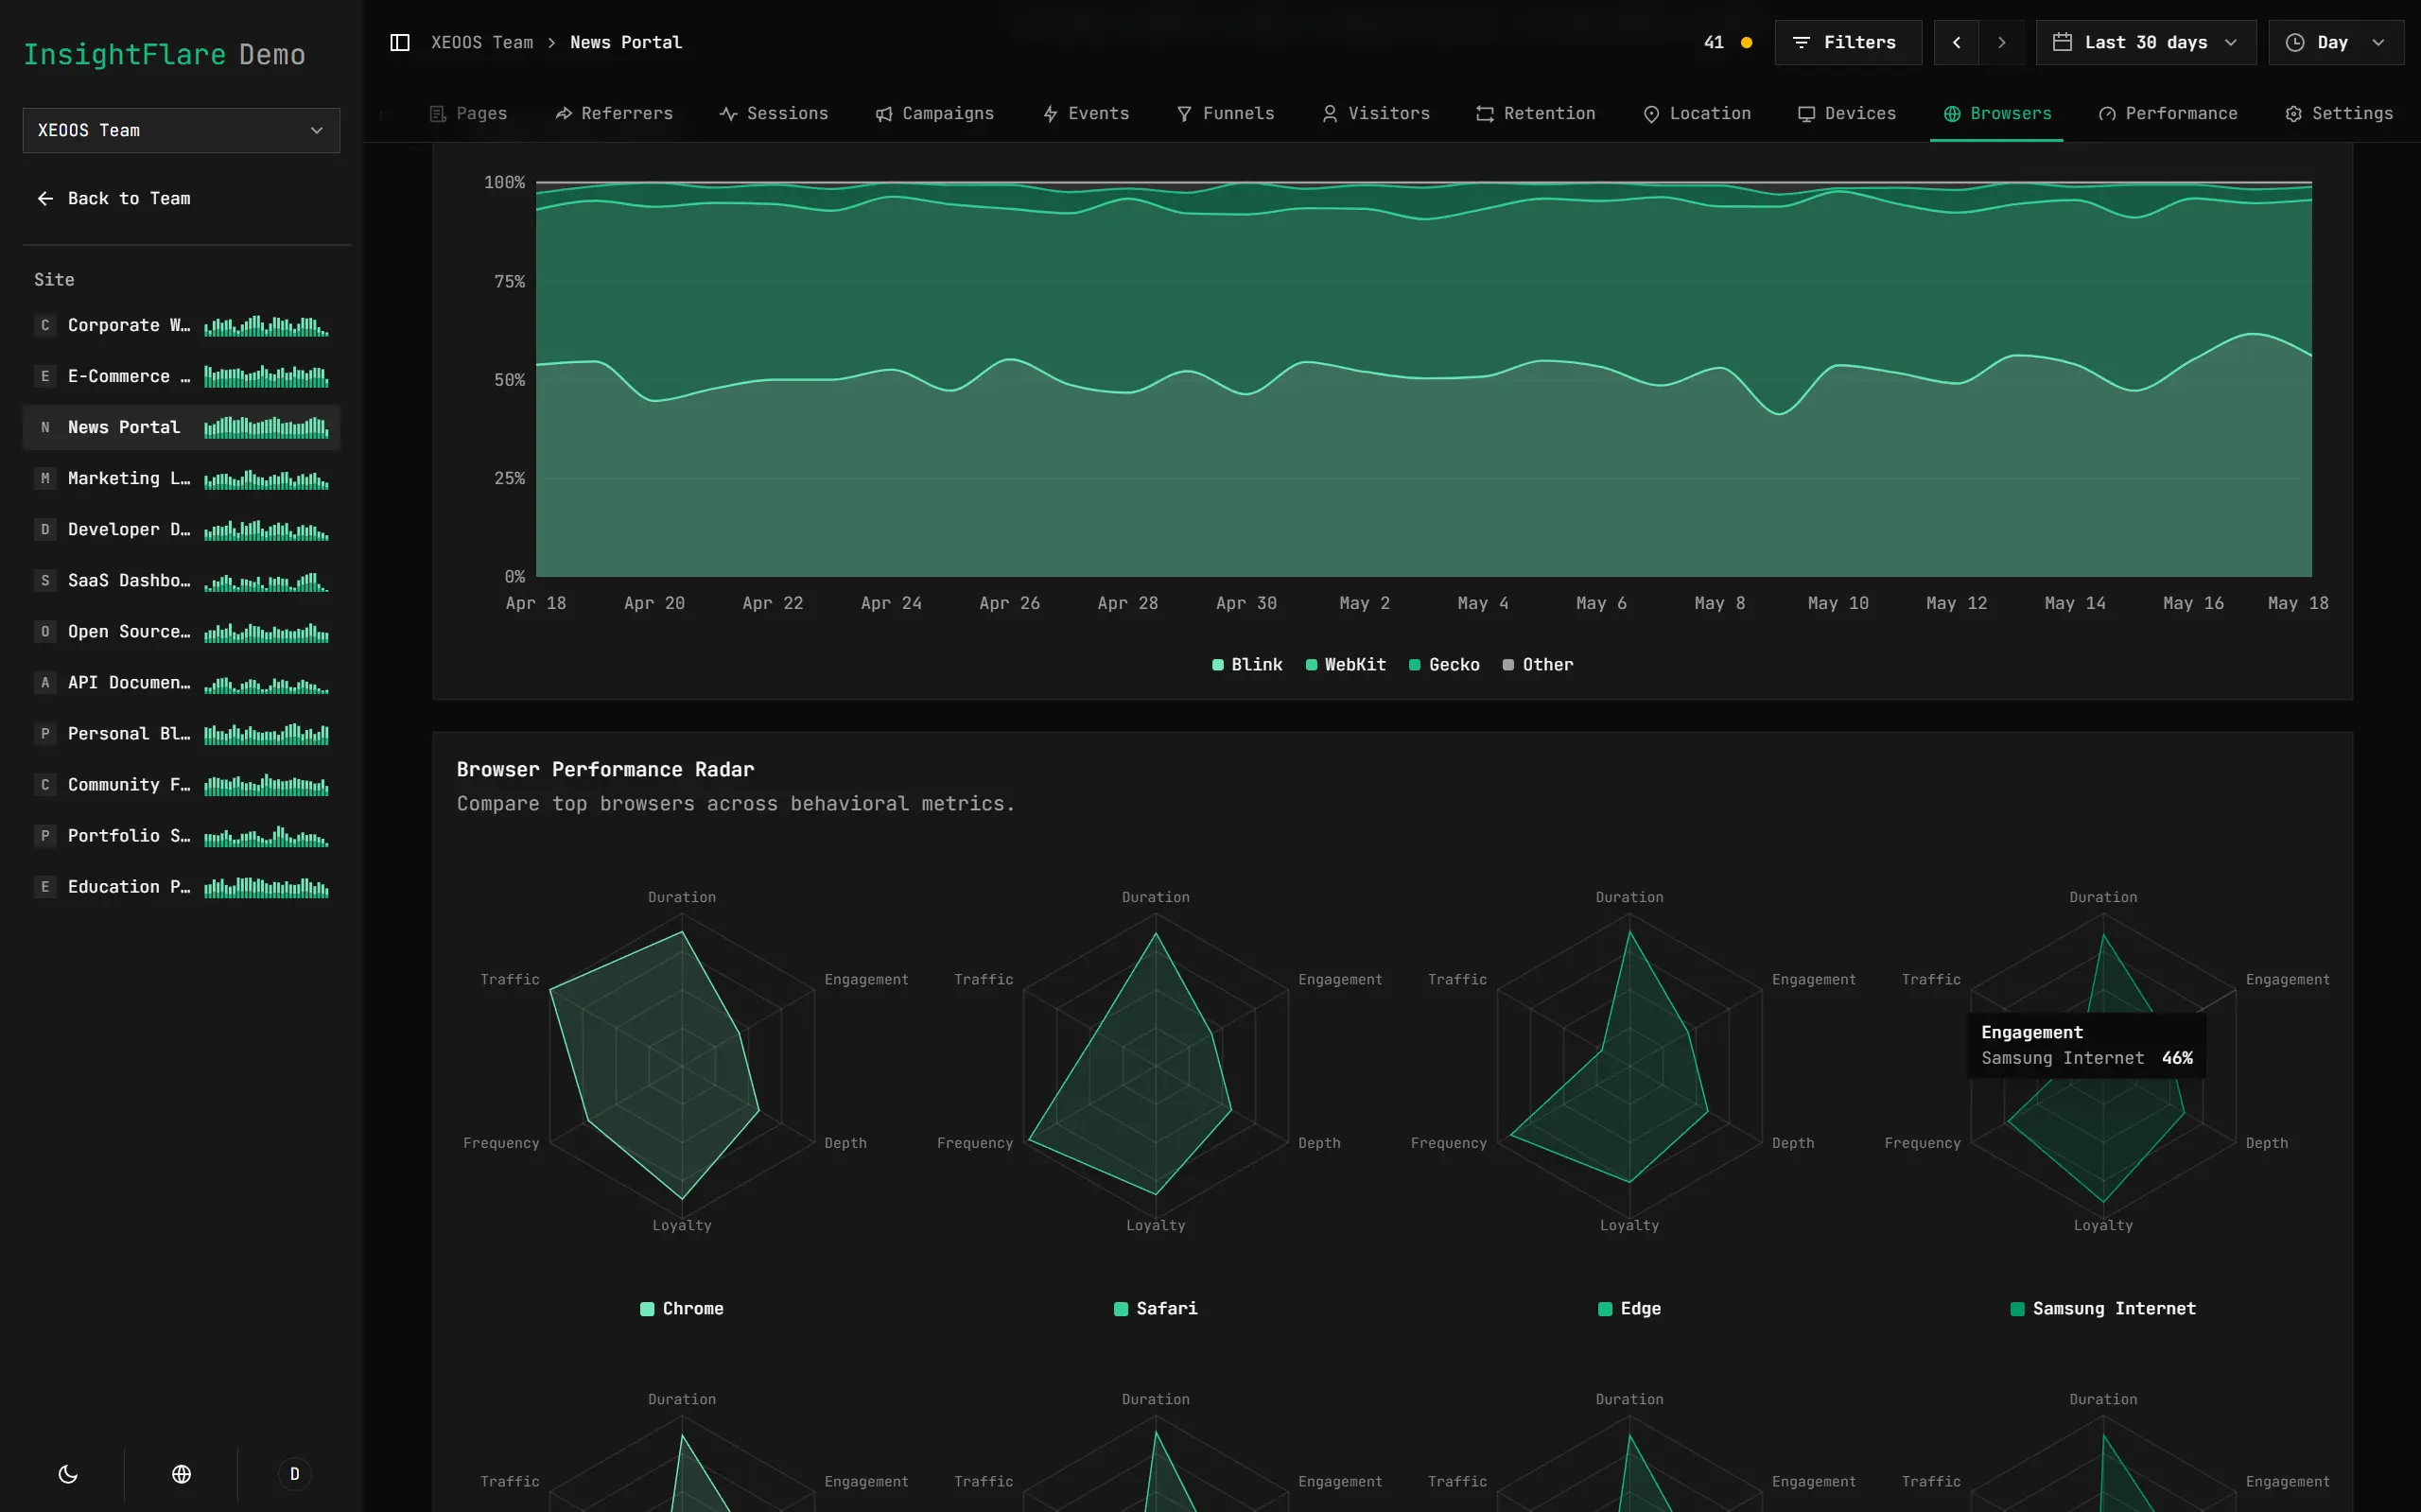Open the News Portal site
2421x1512 pixels.
point(181,427)
